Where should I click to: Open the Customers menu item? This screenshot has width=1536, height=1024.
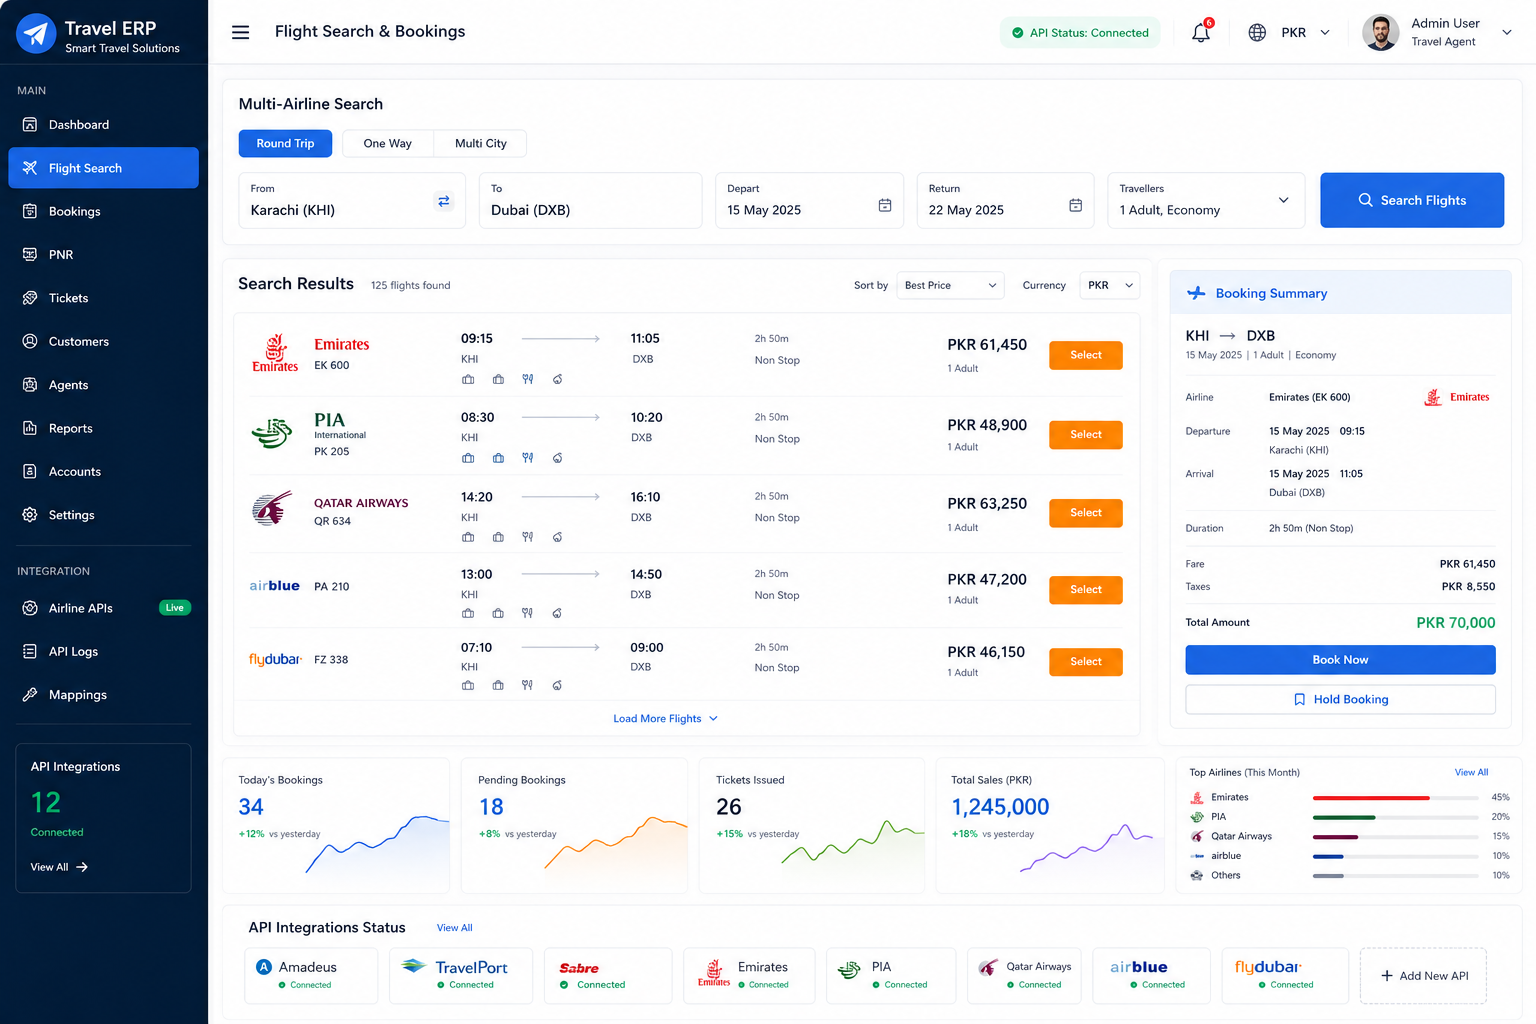(104, 341)
